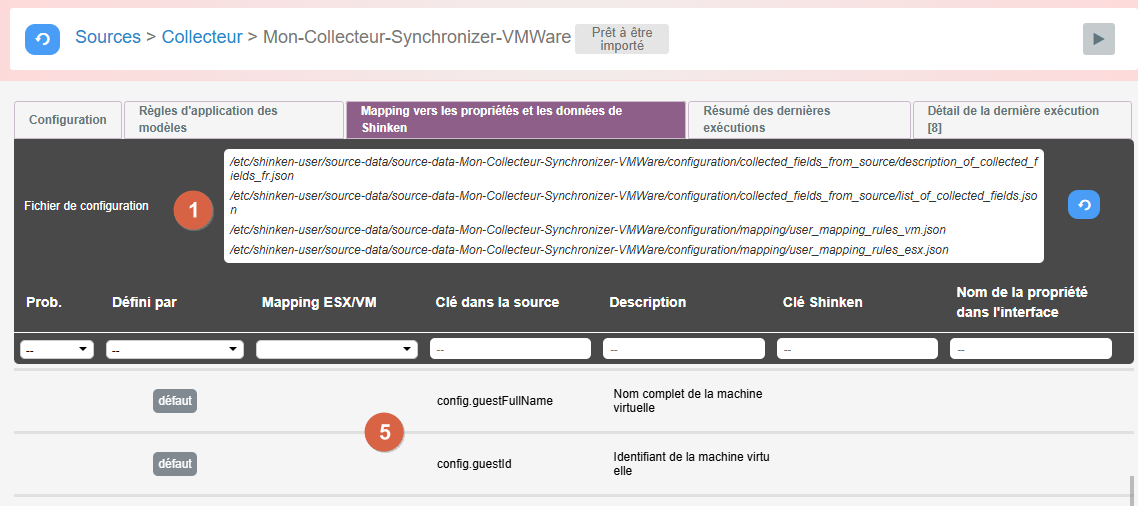This screenshot has height=506, width=1138.
Task: Click the orange numbered marker 5
Action: coord(384,432)
